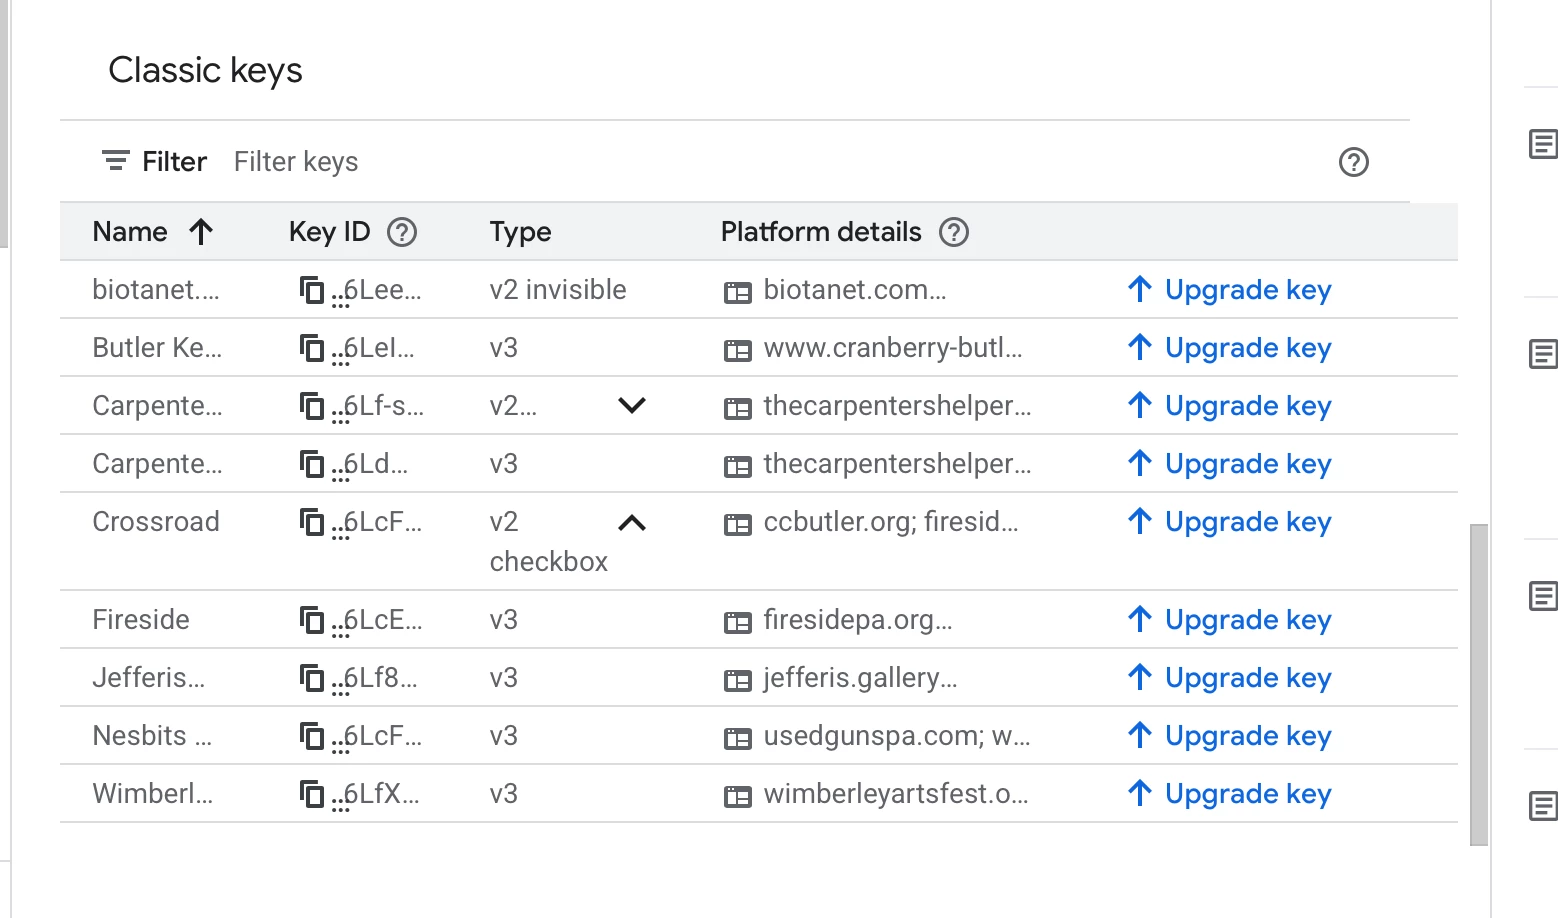This screenshot has width=1558, height=918.
Task: Open the Key ID help tooltip
Action: pos(402,232)
